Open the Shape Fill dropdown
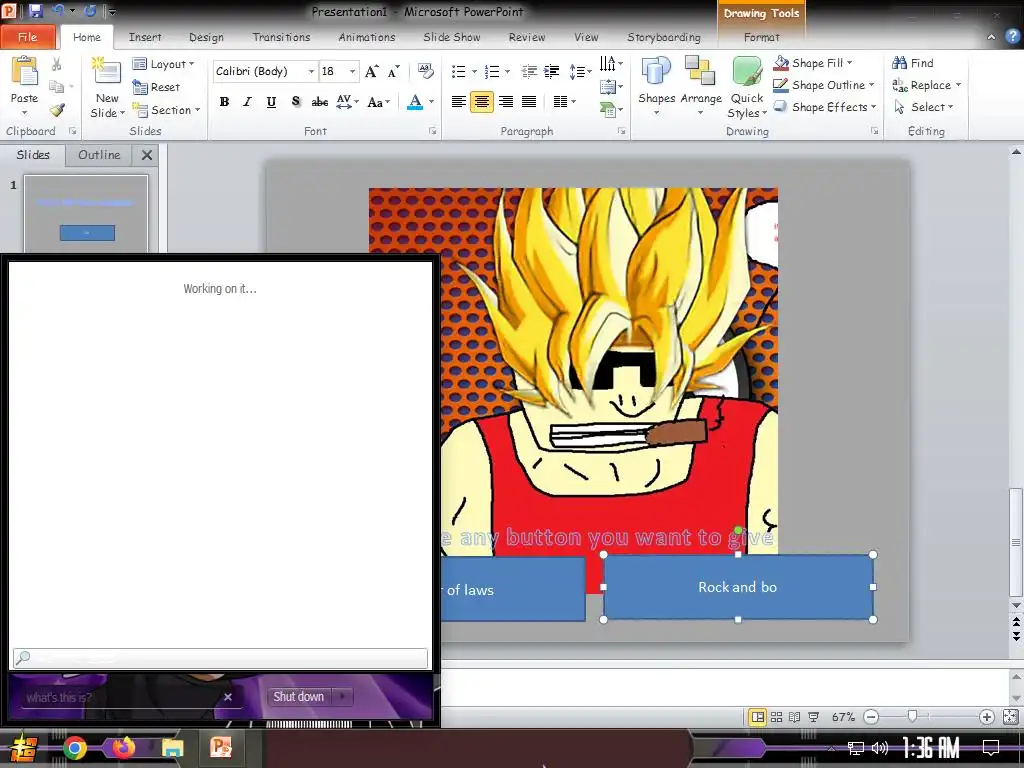1024x768 pixels. tap(813, 63)
